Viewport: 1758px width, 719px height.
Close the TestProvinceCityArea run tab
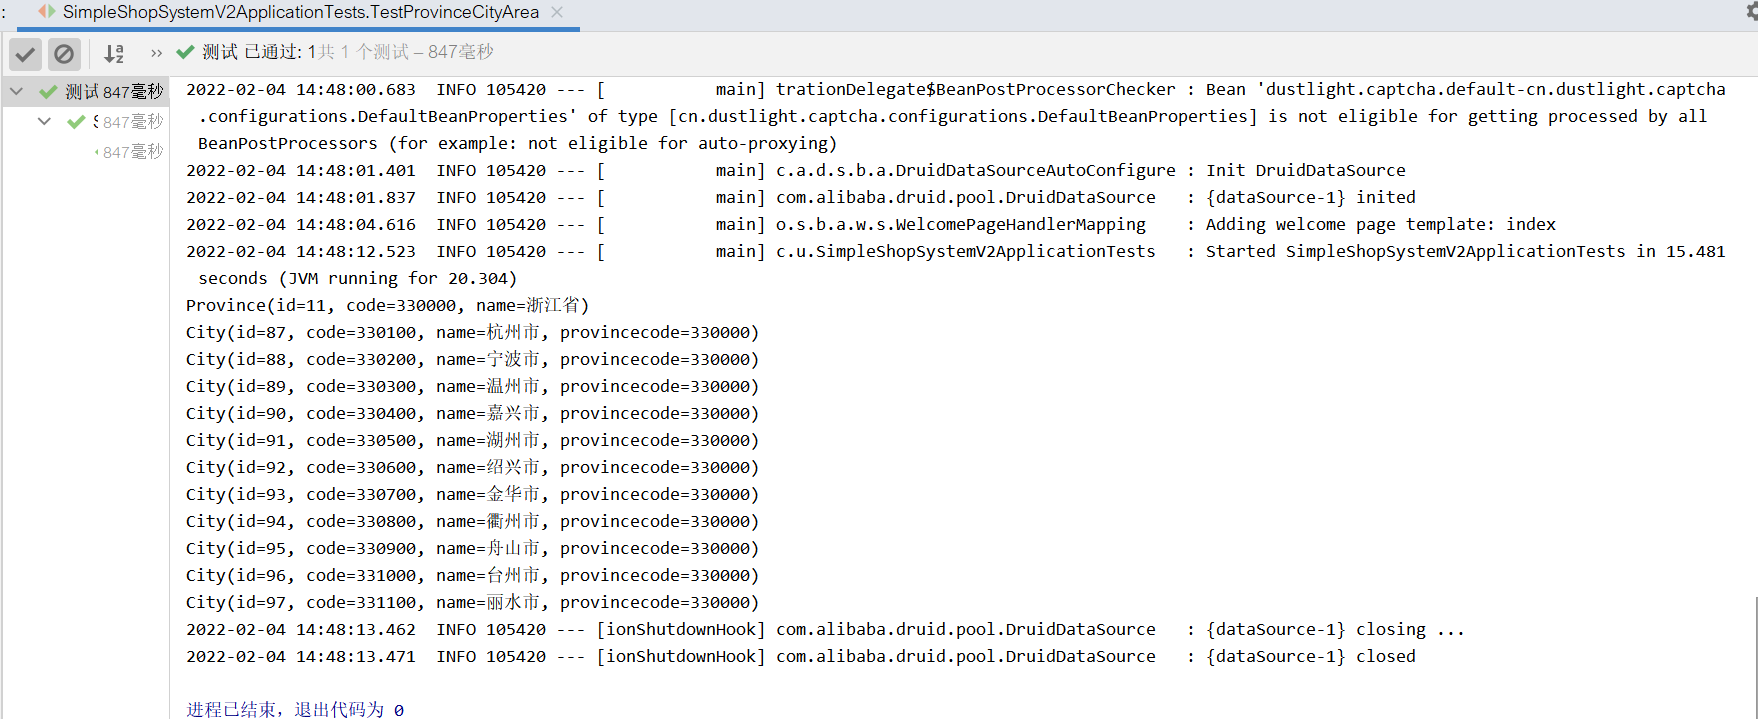click(557, 12)
